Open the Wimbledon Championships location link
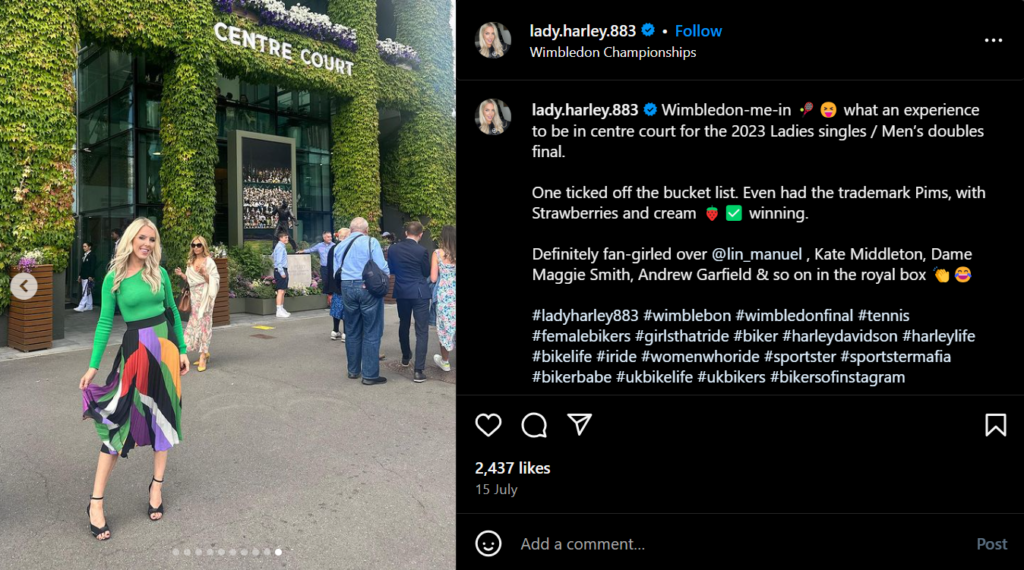The width and height of the screenshot is (1024, 570). [x=613, y=52]
